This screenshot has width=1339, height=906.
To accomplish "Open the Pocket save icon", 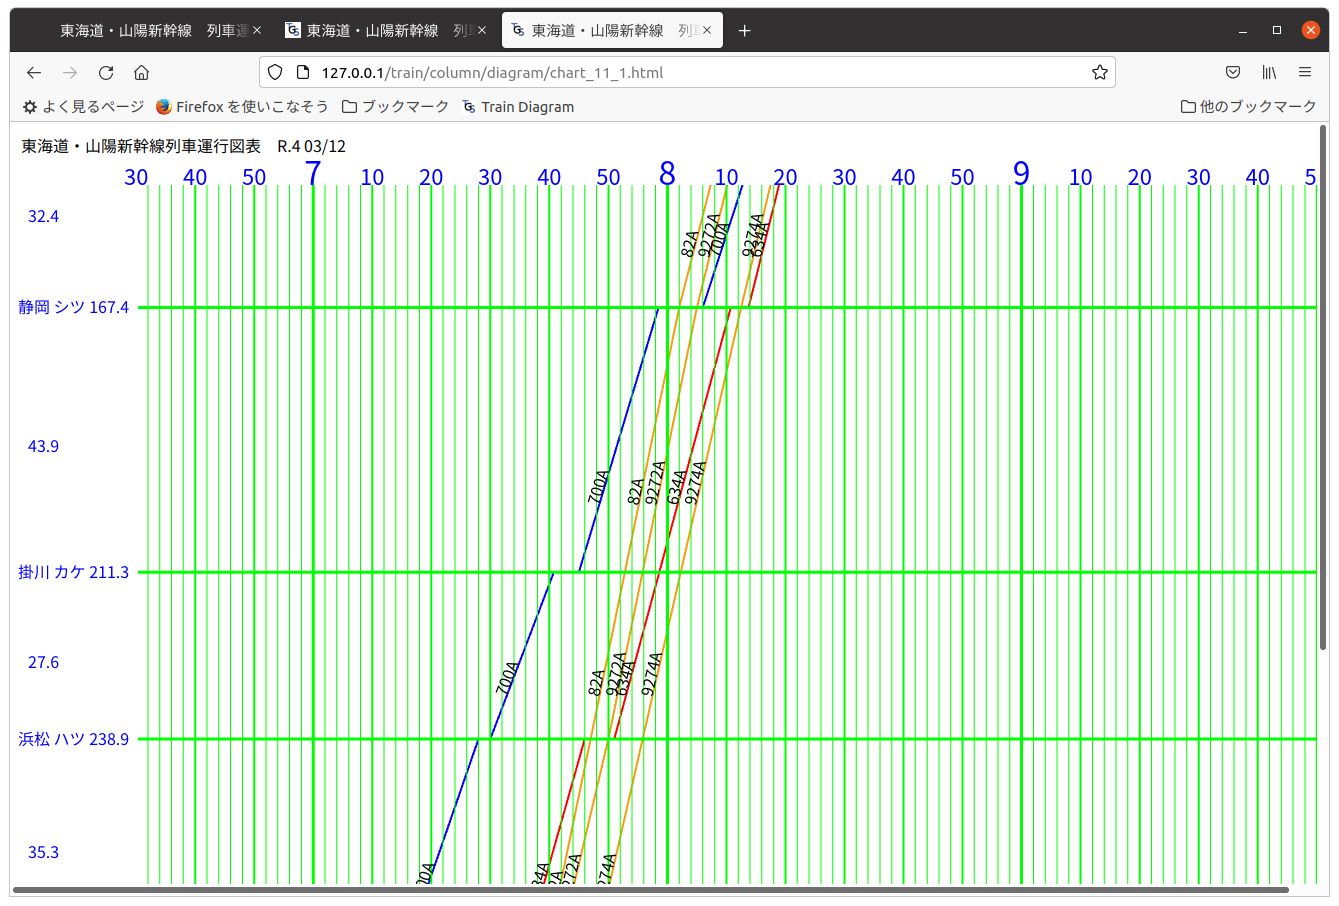I will coord(1233,72).
